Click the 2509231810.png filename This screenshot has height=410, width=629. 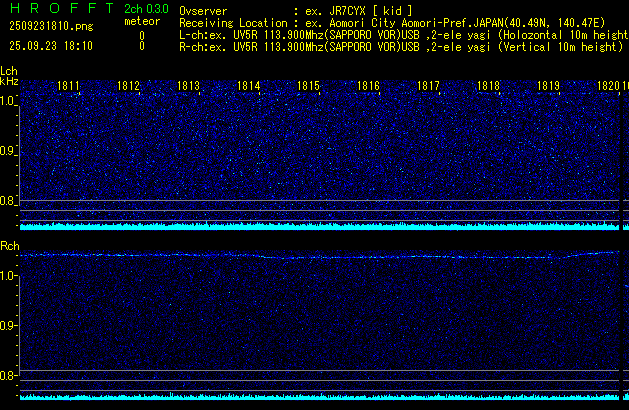49,27
